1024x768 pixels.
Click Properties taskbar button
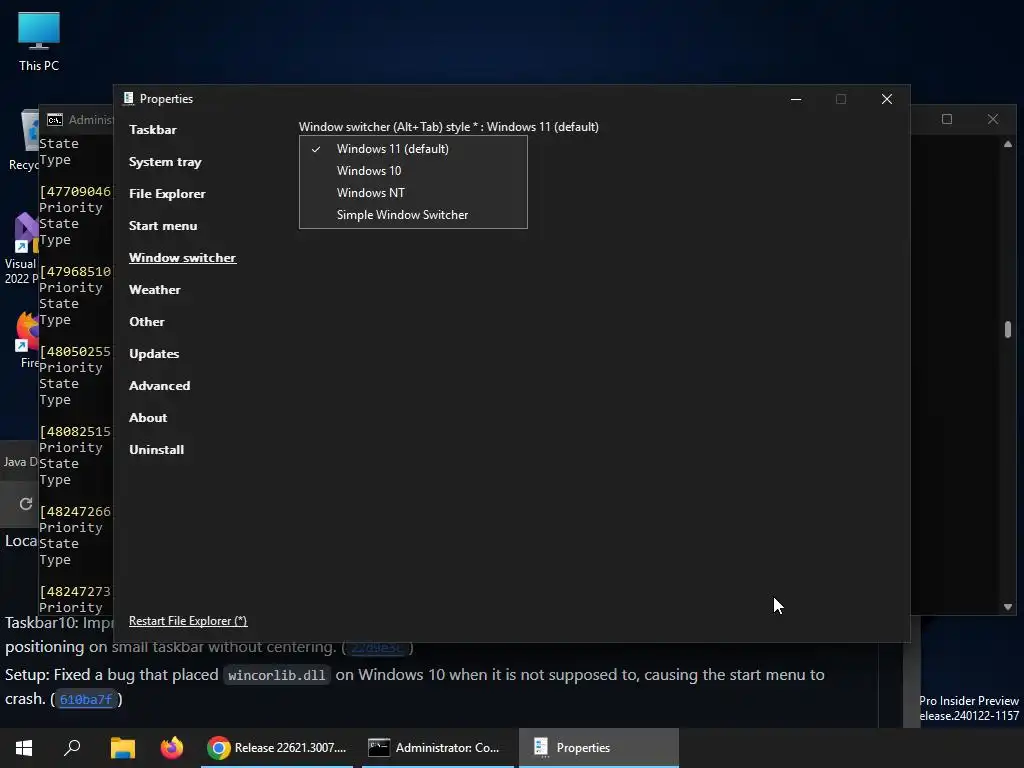click(598, 748)
